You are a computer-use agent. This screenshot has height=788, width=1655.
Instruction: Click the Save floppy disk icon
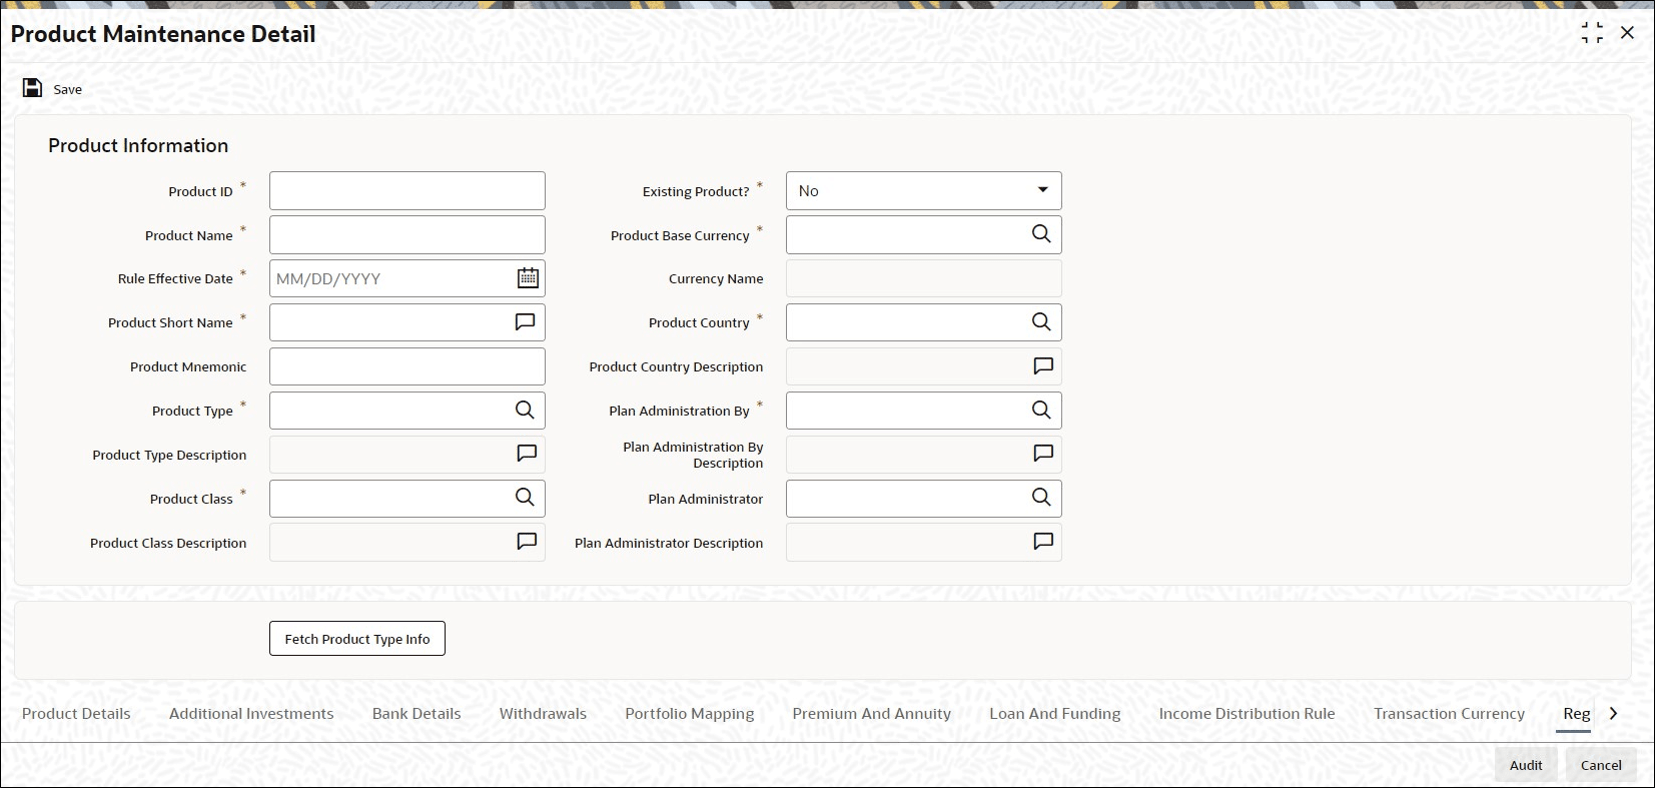pyautogui.click(x=32, y=88)
